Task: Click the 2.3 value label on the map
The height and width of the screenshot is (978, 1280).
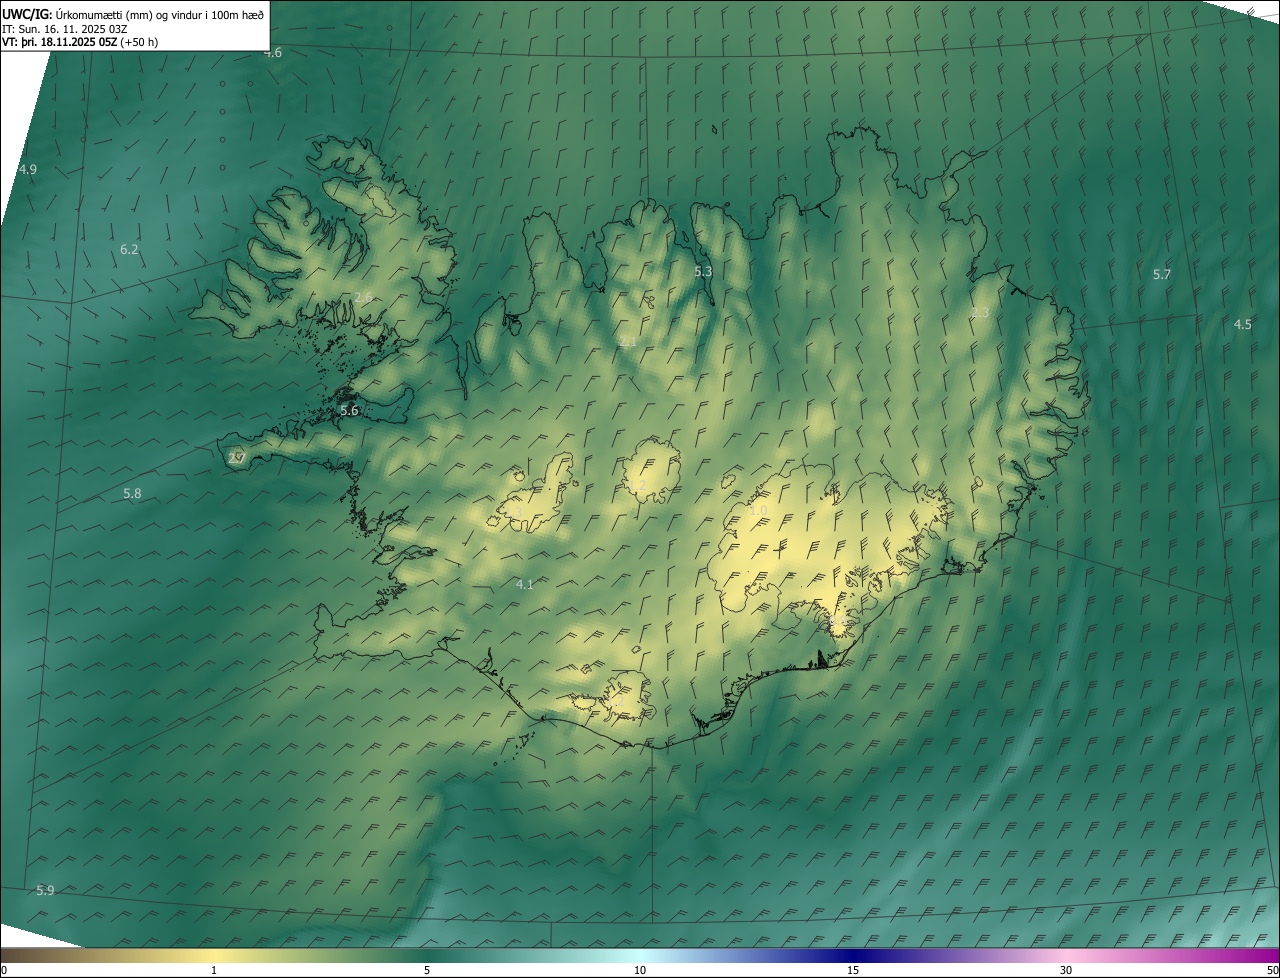Action: pos(980,312)
